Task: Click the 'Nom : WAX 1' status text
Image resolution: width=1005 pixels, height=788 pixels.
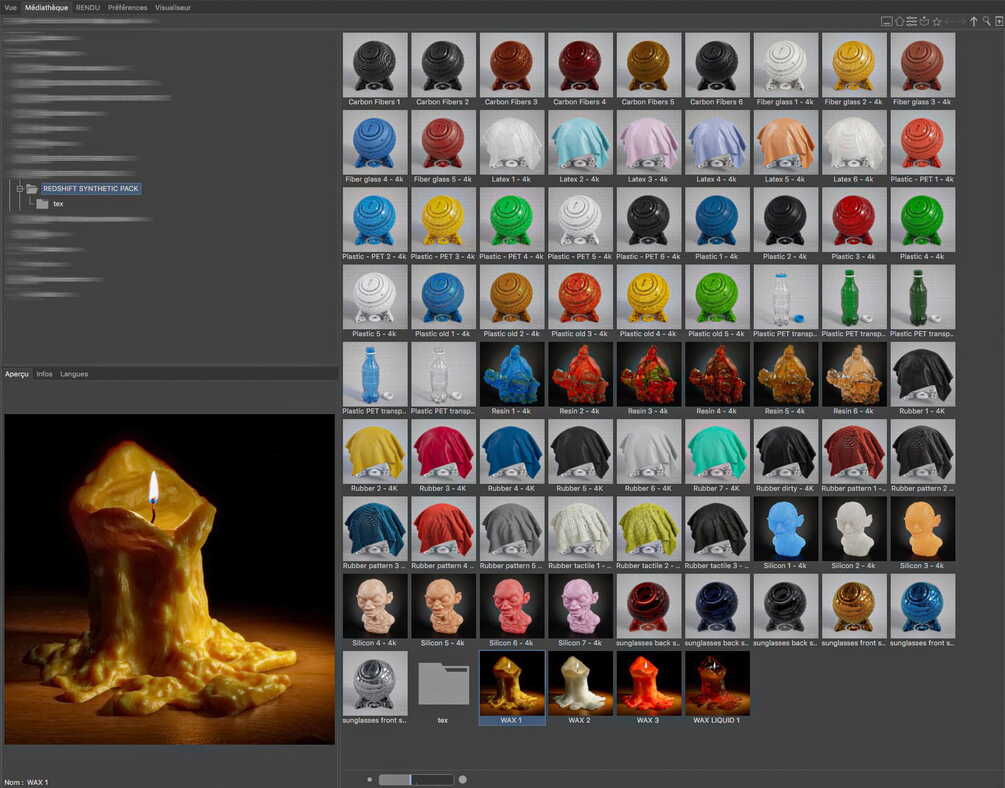Action: [26, 782]
